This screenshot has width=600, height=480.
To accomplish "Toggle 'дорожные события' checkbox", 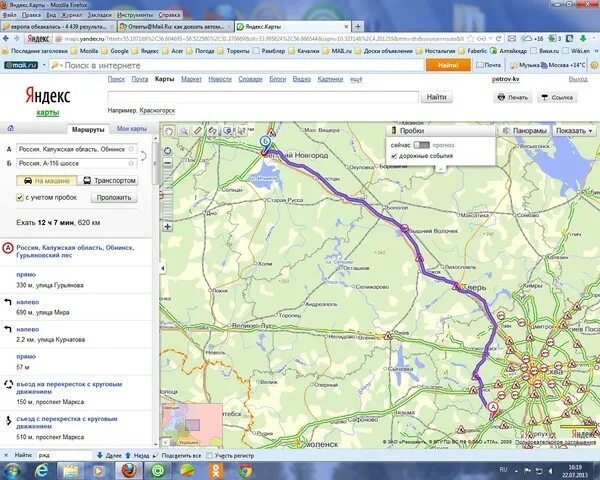I will pos(394,156).
